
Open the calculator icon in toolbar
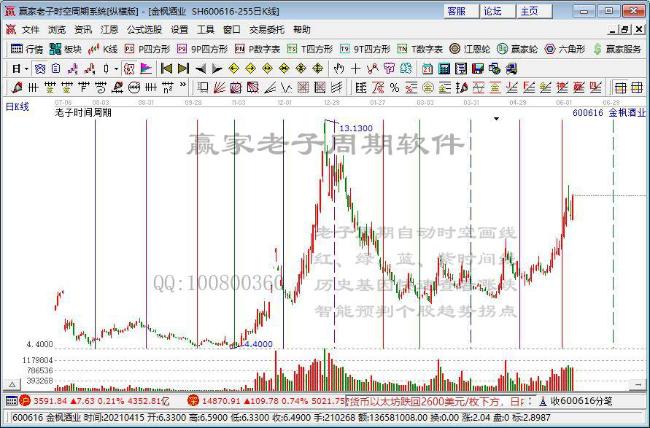point(444,69)
